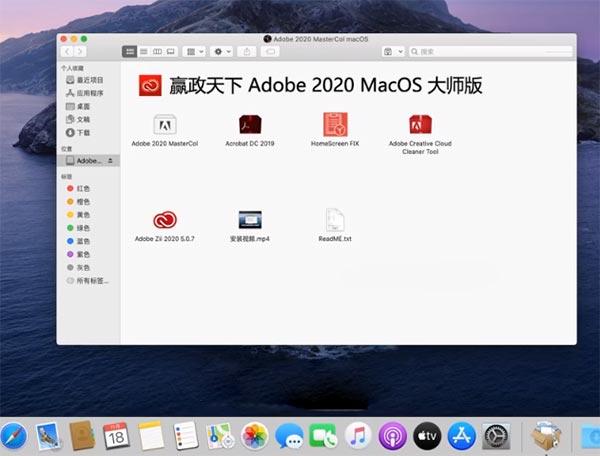Open Mail stamp icon in Dock

point(48,436)
